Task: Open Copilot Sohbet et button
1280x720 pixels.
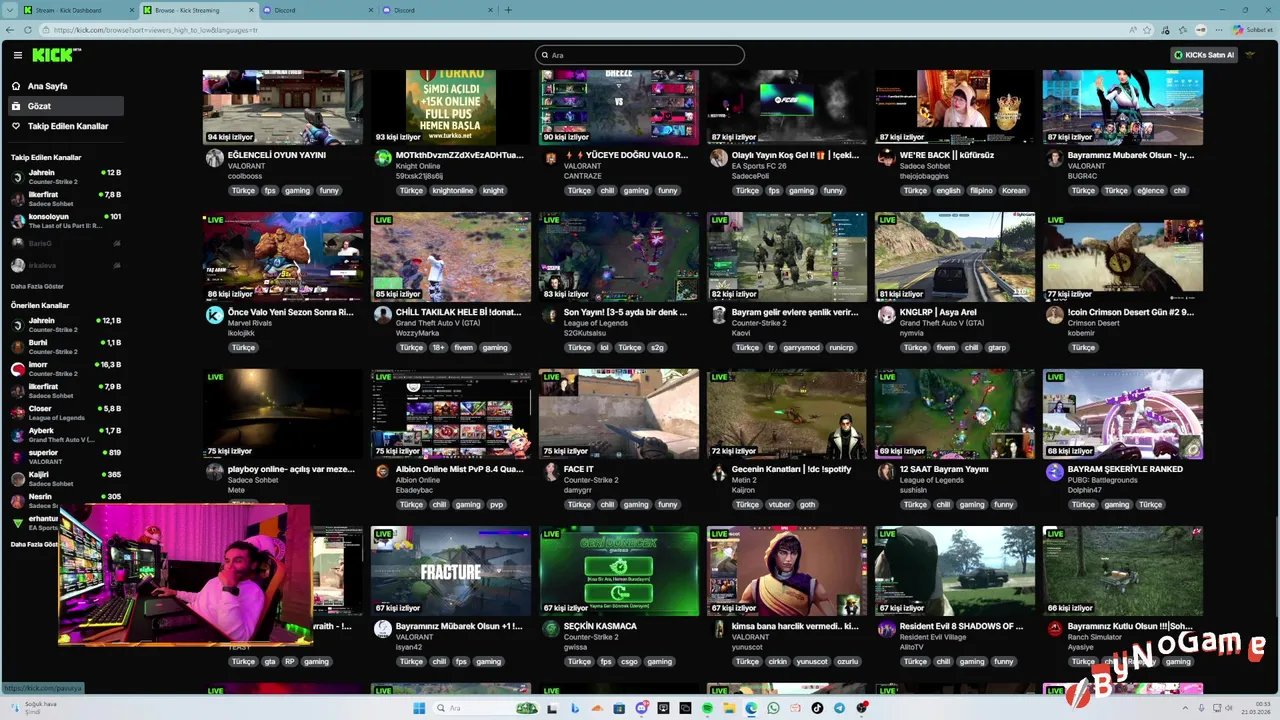Action: [1253, 30]
